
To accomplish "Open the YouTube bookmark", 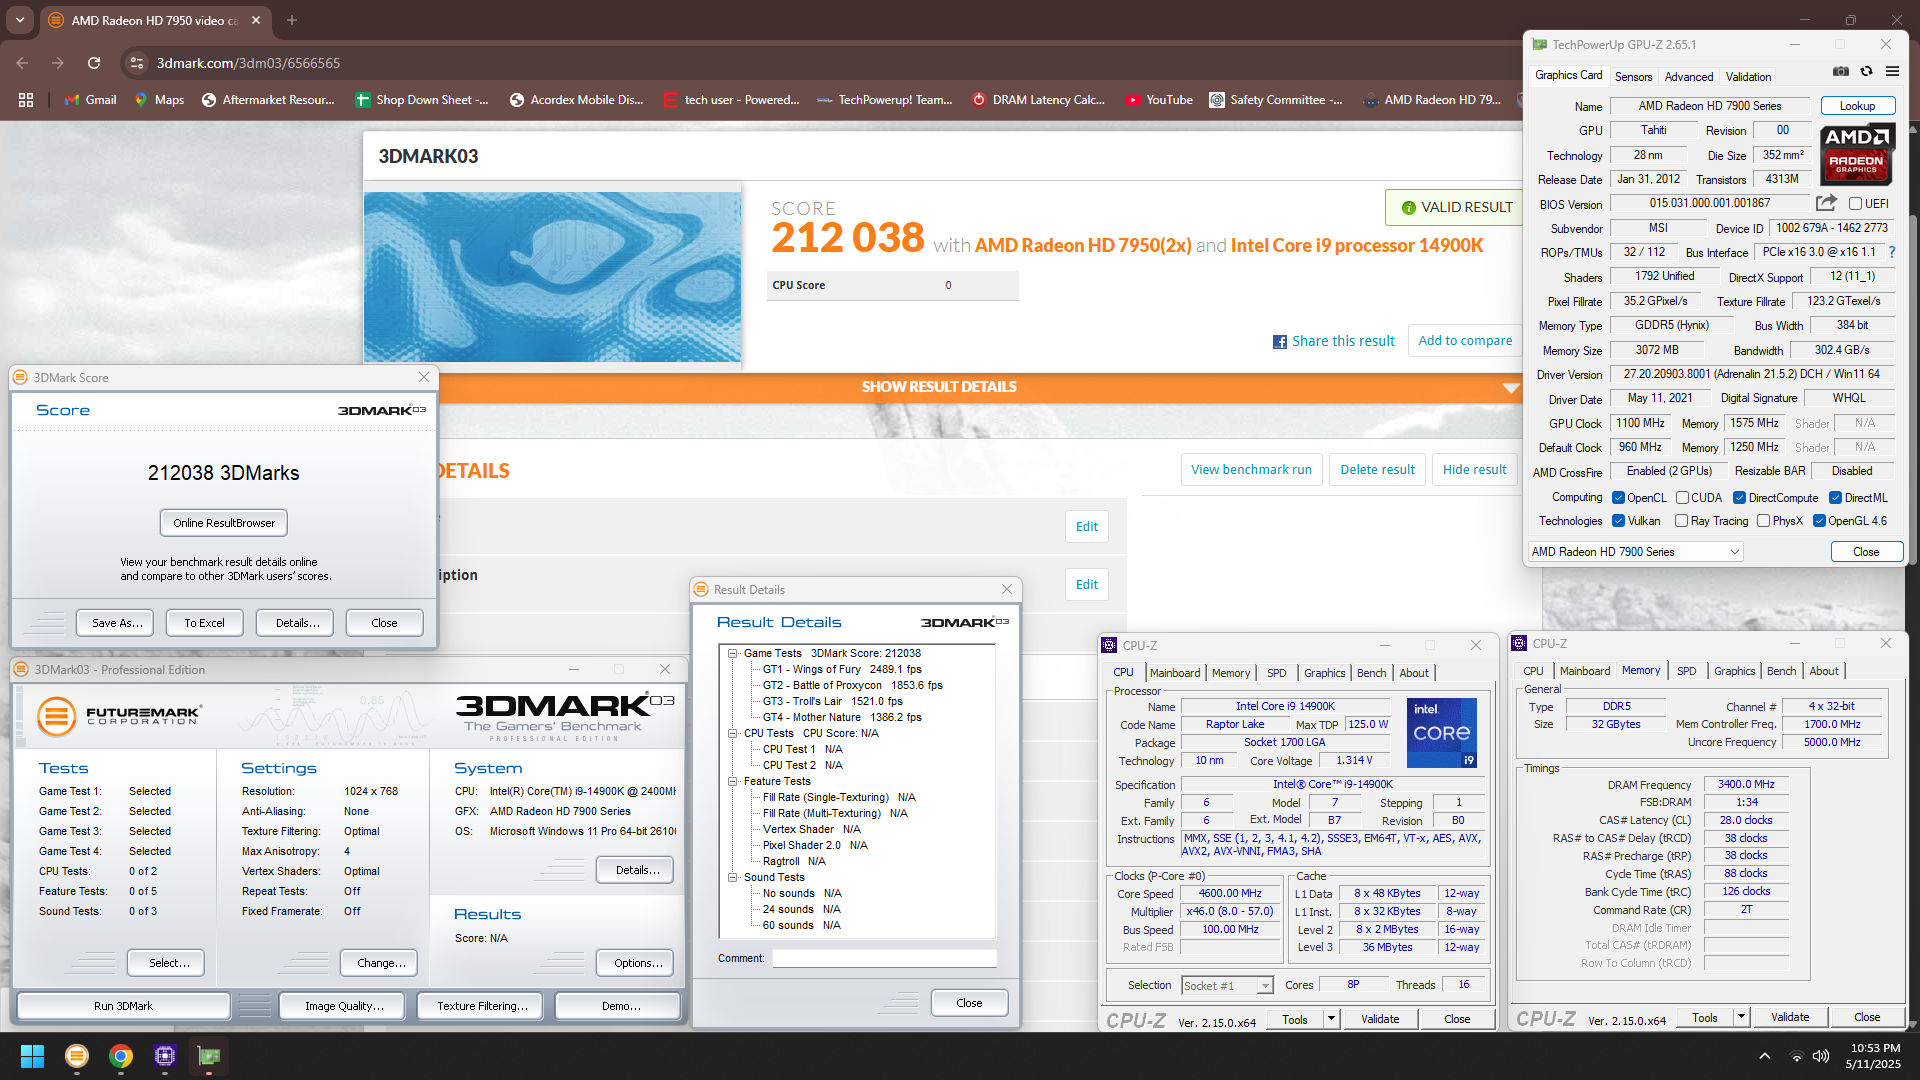I will tap(1159, 100).
